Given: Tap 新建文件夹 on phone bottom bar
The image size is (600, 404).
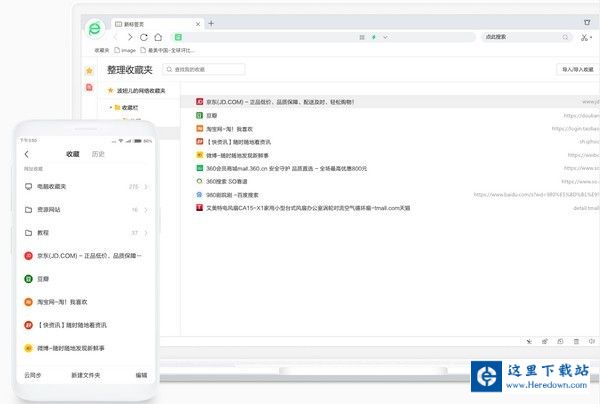Looking at the screenshot, I should 86,374.
